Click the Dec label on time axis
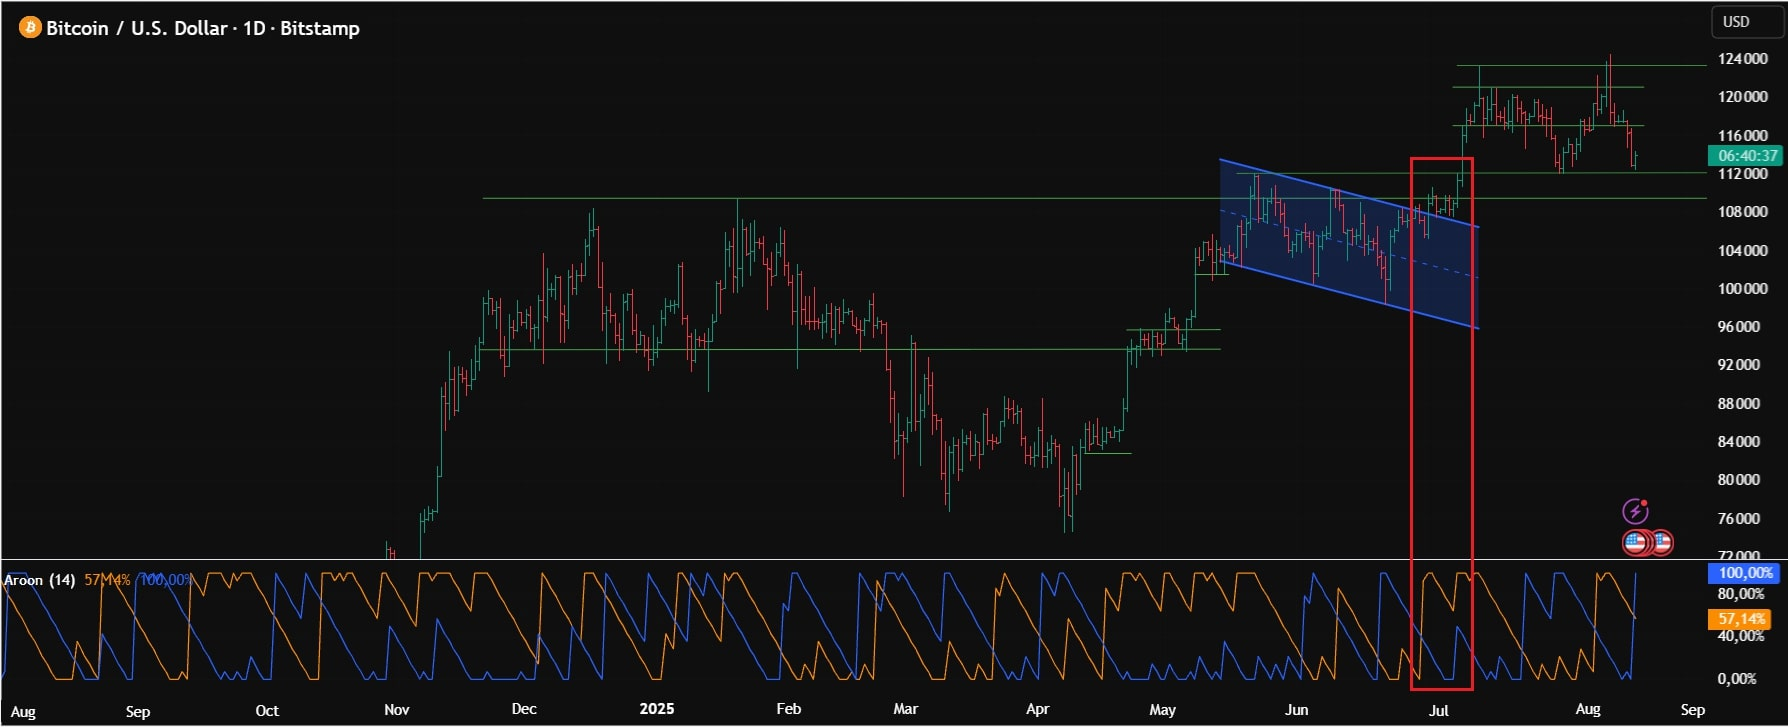The width and height of the screenshot is (1788, 727). coord(524,709)
